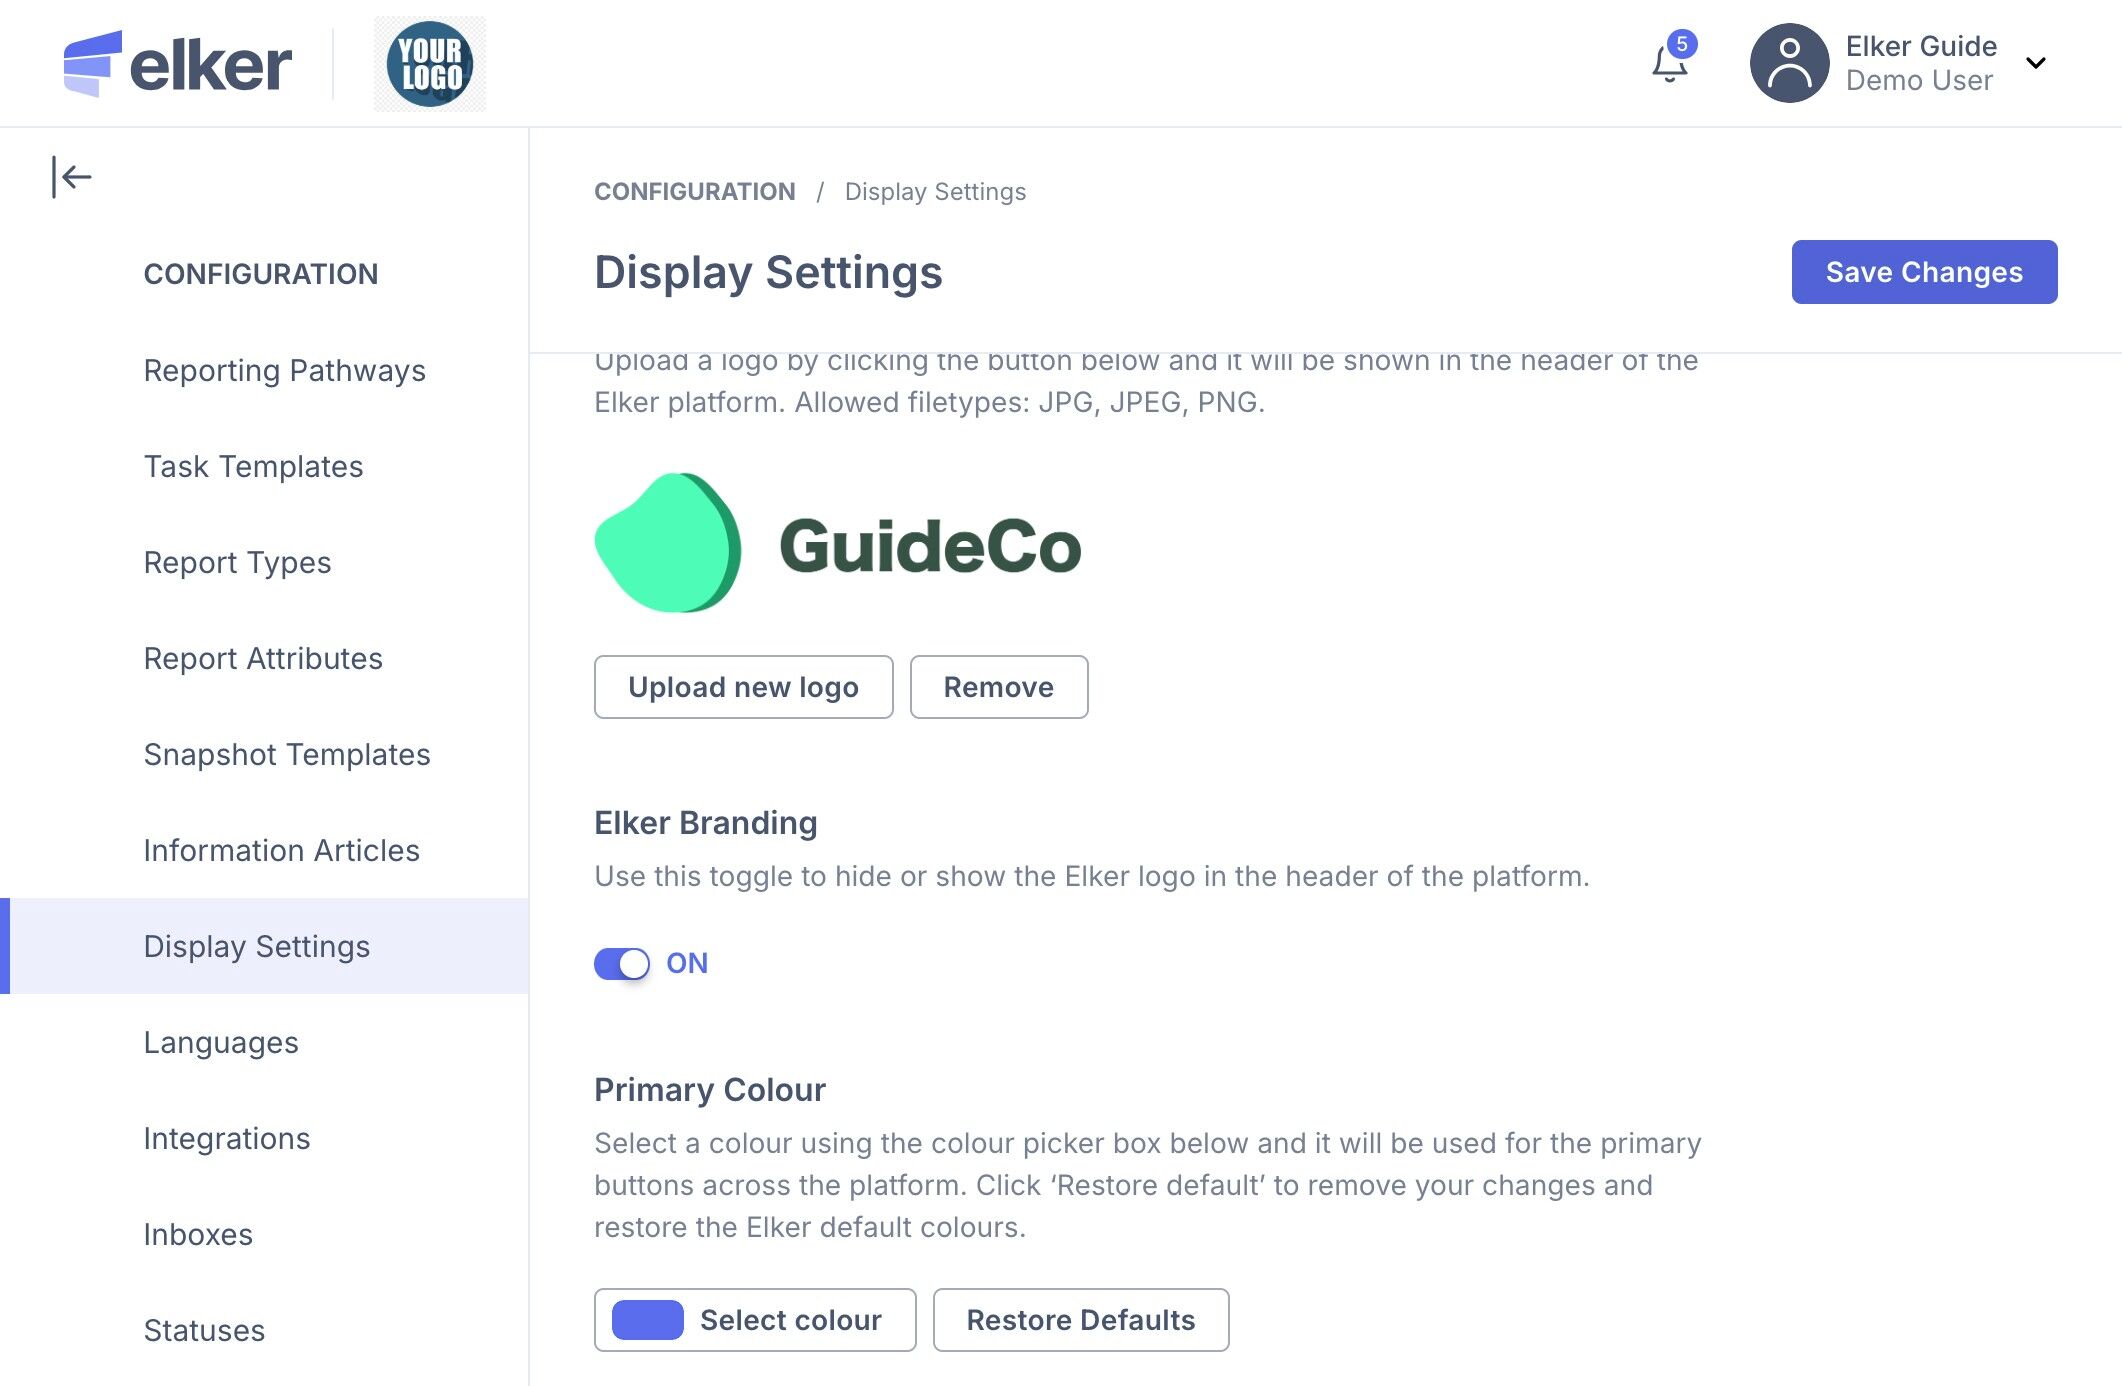Expand the user account dropdown chevron
The image size is (2122, 1386).
(2035, 64)
